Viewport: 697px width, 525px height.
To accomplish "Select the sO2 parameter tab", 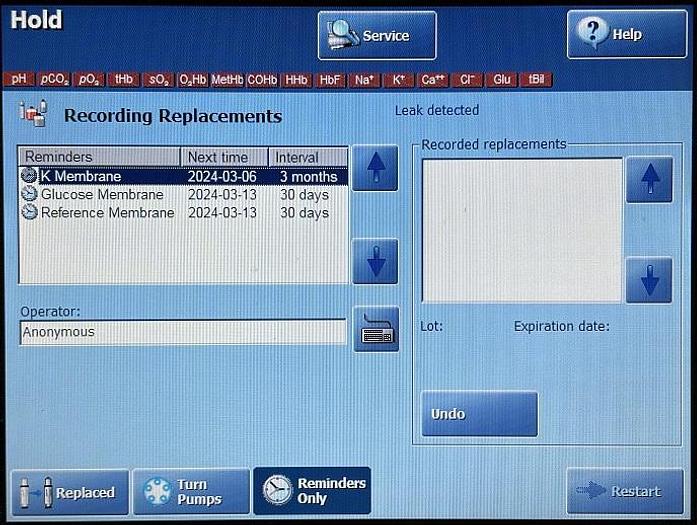I will point(158,80).
